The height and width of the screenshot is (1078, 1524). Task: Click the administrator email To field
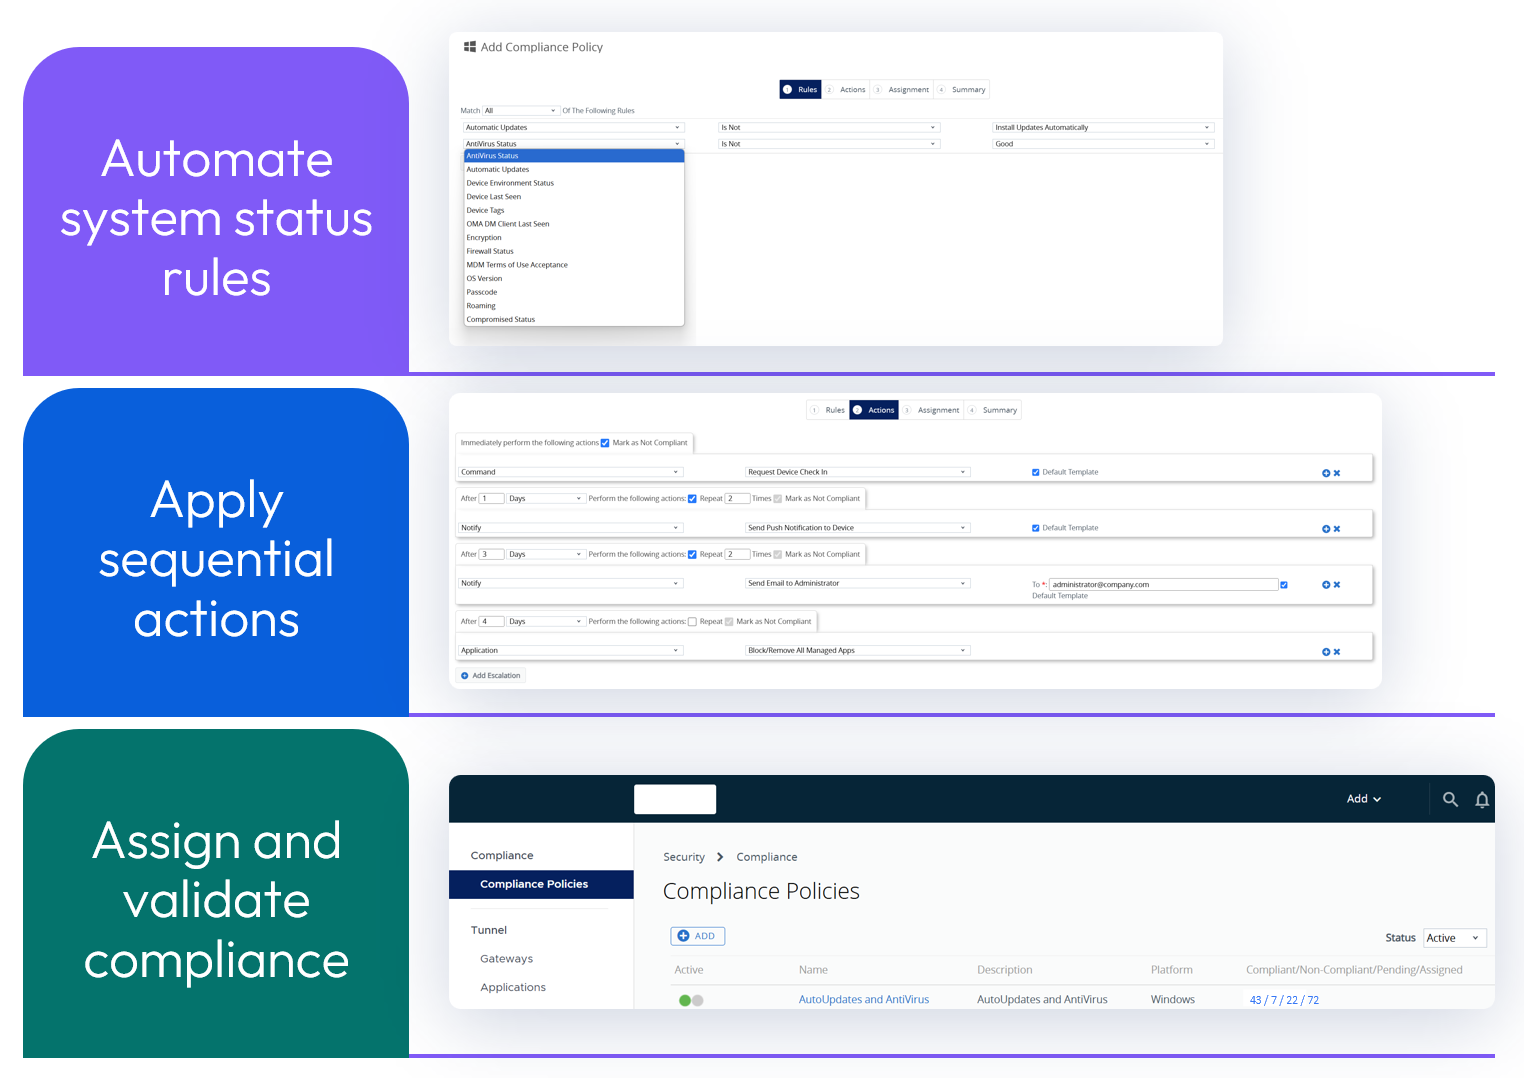1163,585
